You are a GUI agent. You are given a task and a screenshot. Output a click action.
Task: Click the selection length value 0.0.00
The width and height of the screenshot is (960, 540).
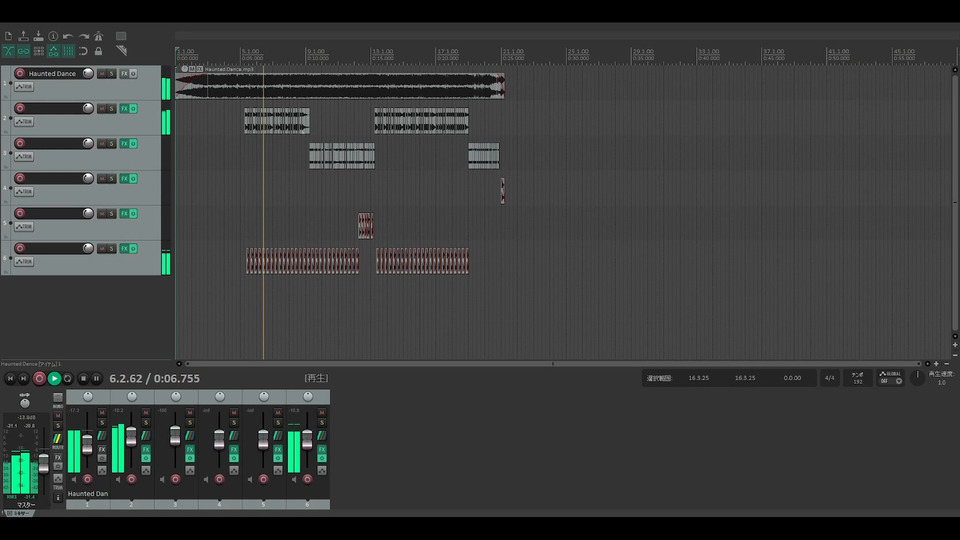tap(792, 378)
